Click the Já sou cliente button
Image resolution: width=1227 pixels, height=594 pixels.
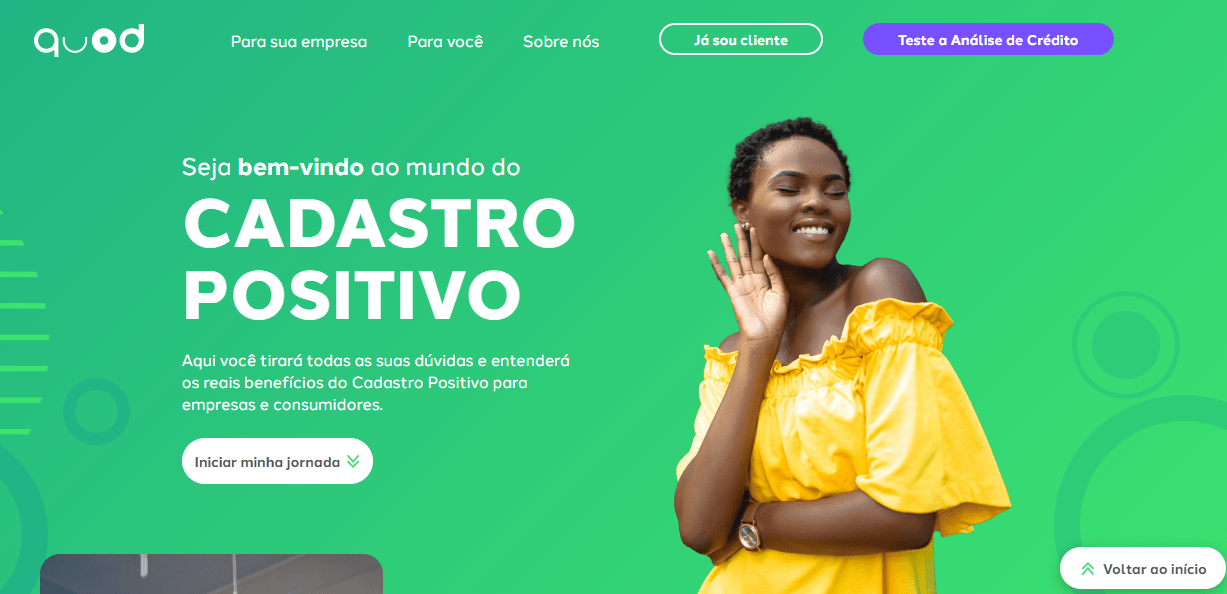(741, 40)
